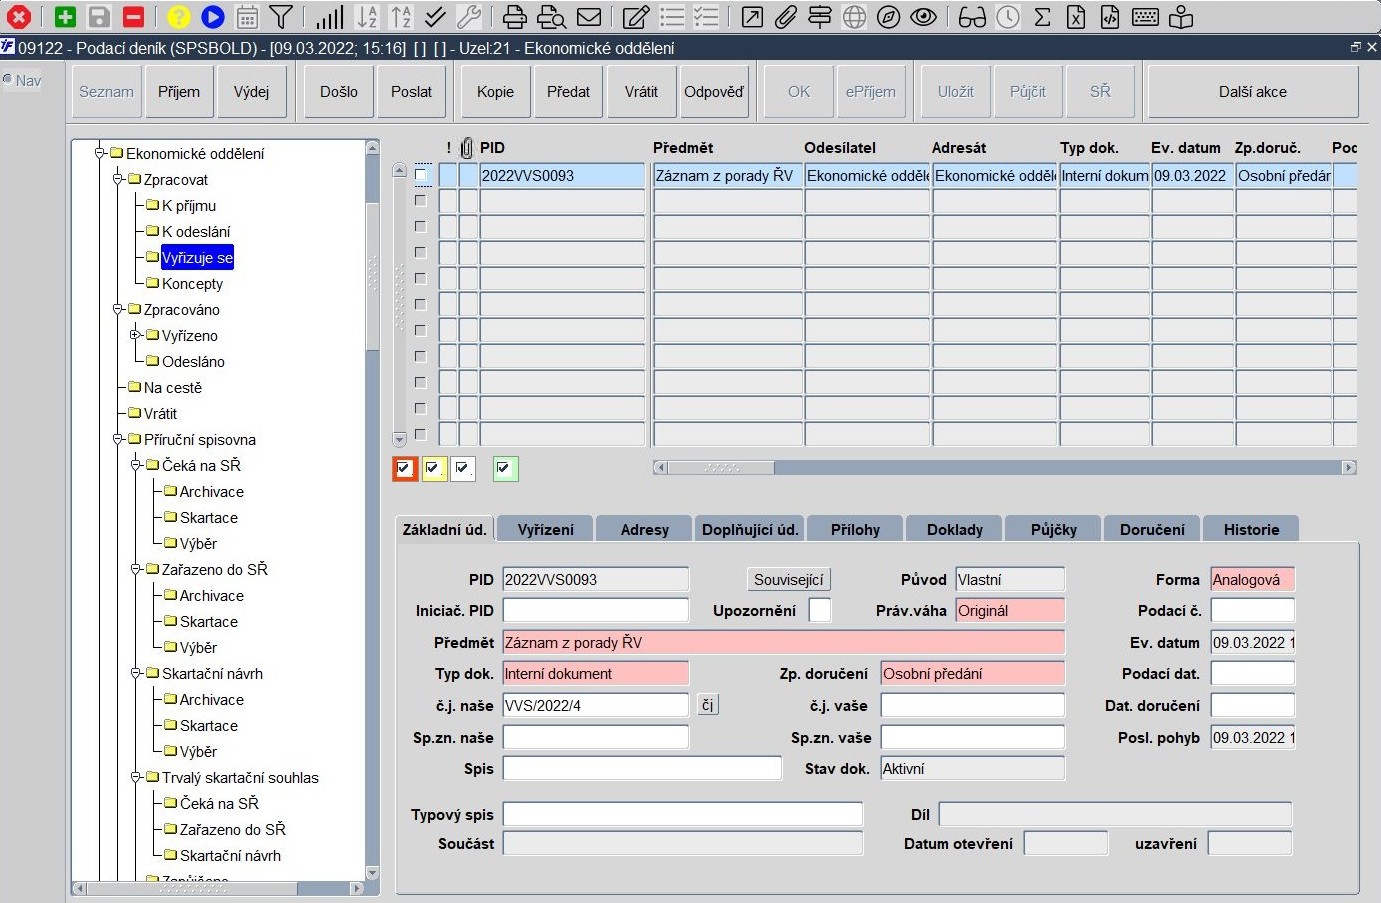1381x903 pixels.
Task: Click the green plus add record icon
Action: [x=65, y=17]
